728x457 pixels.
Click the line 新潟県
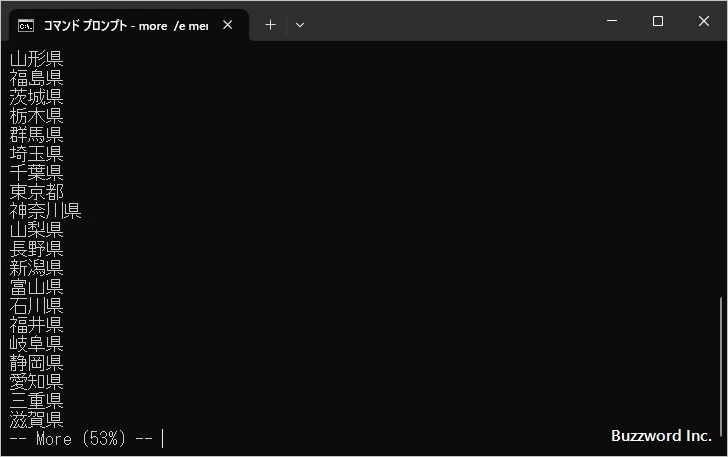click(x=36, y=268)
